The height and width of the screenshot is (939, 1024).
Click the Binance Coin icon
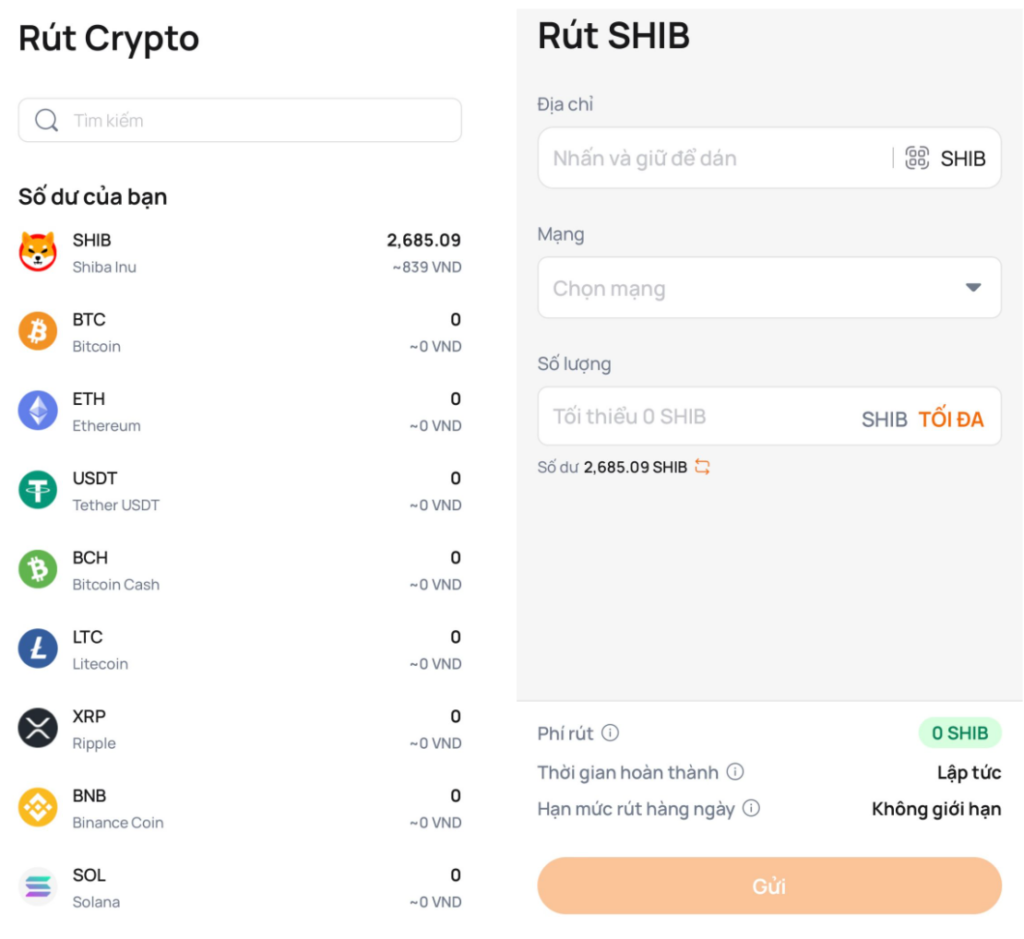coord(38,807)
